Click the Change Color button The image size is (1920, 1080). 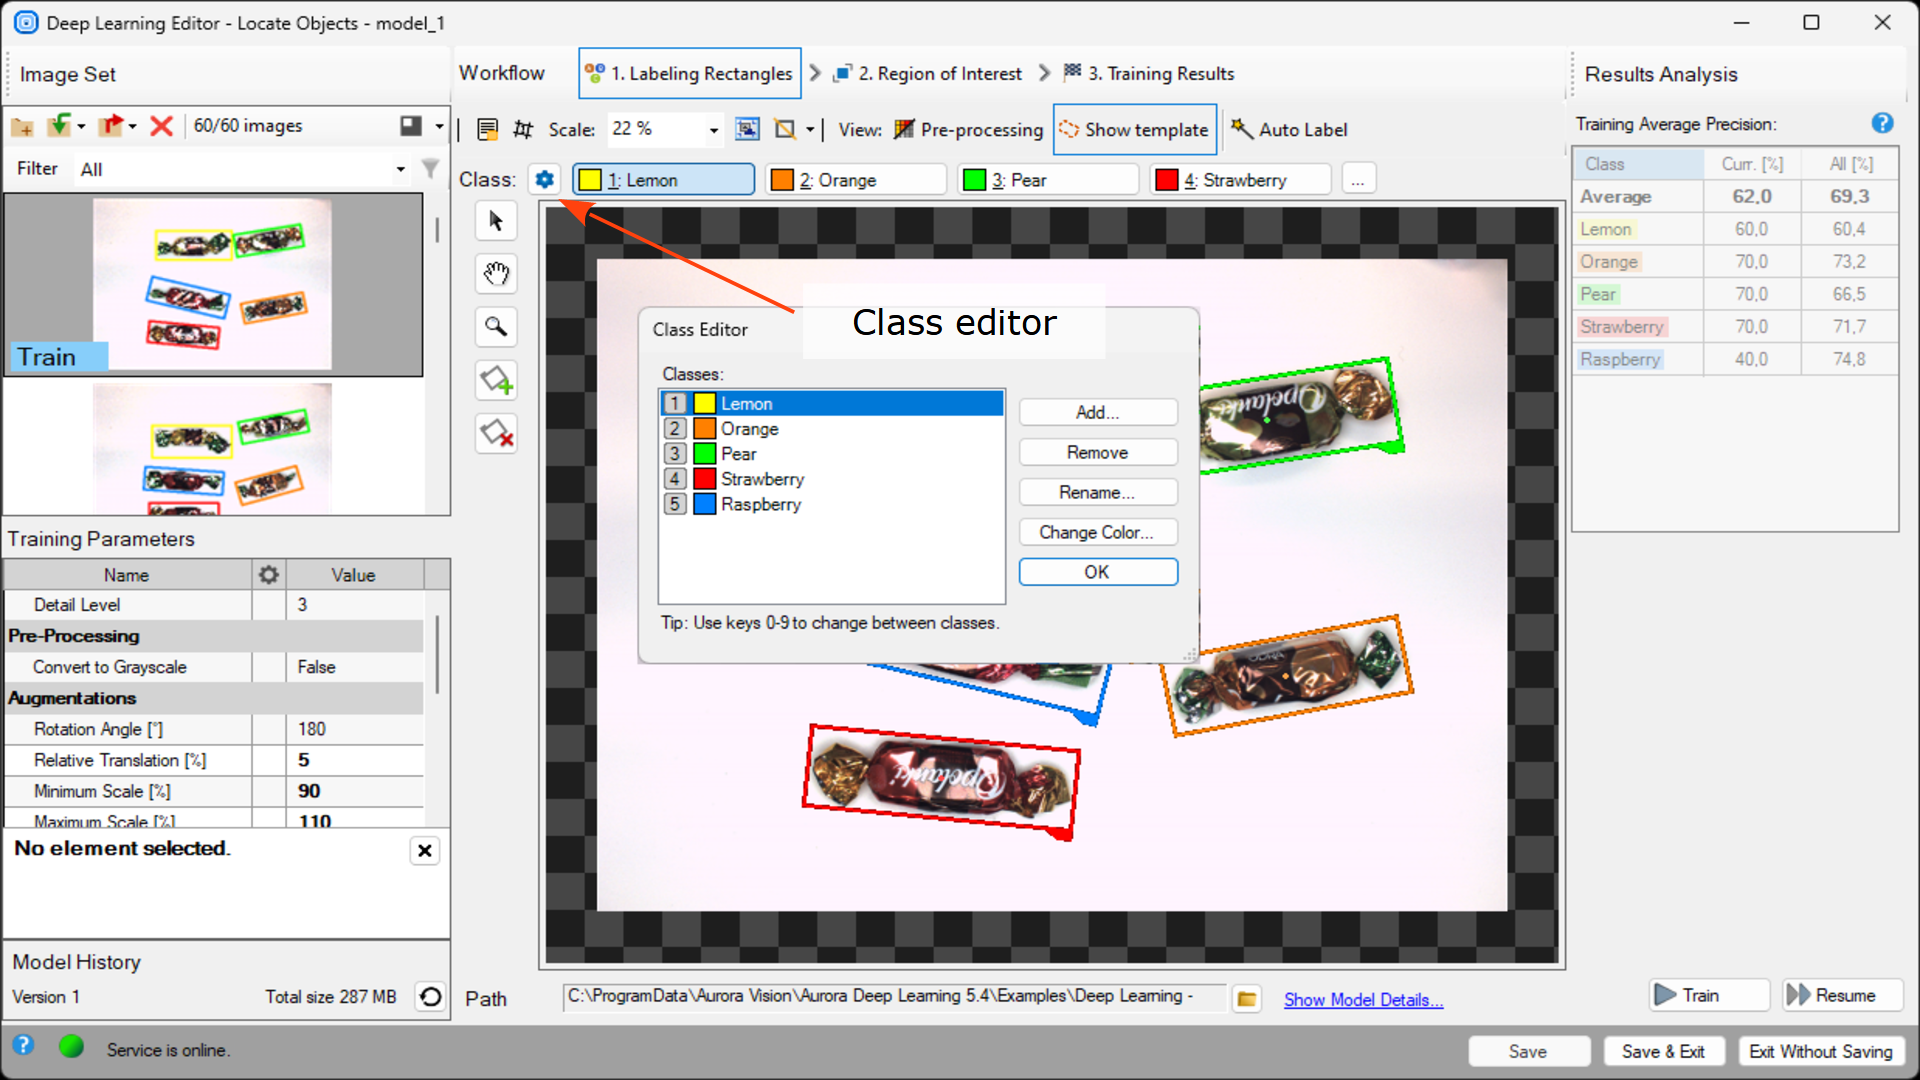click(x=1097, y=533)
